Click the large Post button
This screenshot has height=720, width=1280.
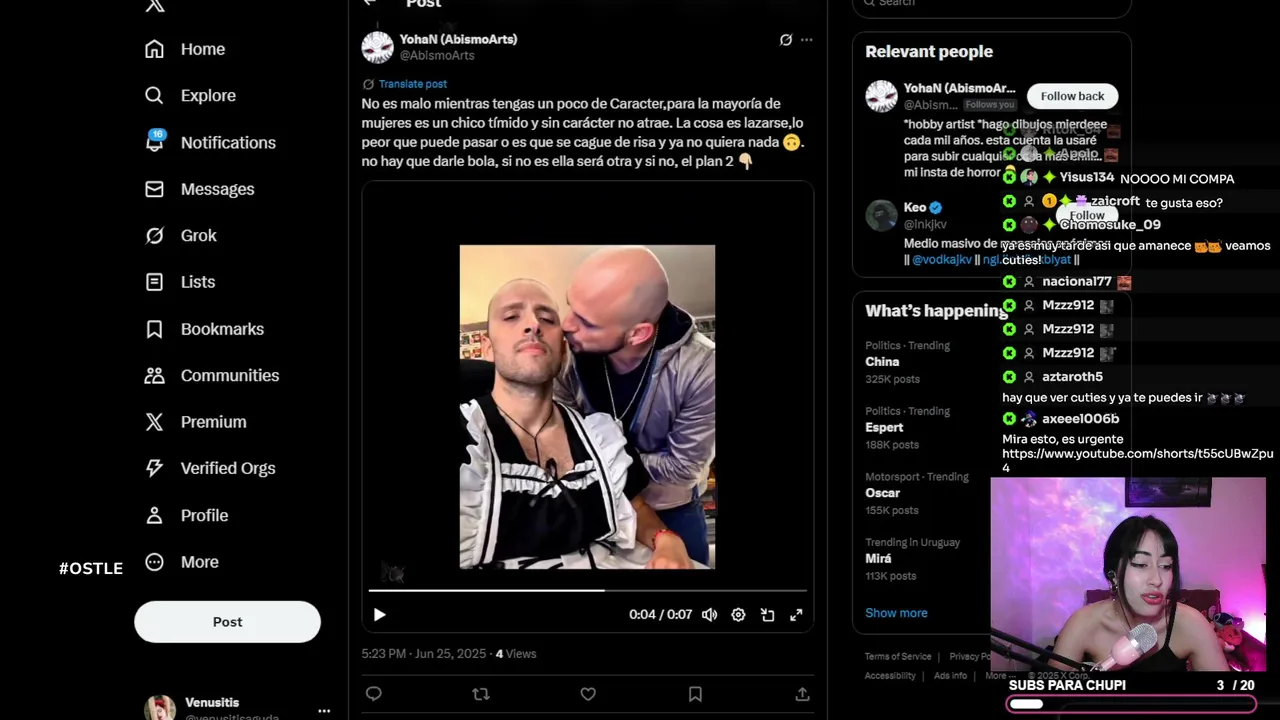(x=227, y=622)
